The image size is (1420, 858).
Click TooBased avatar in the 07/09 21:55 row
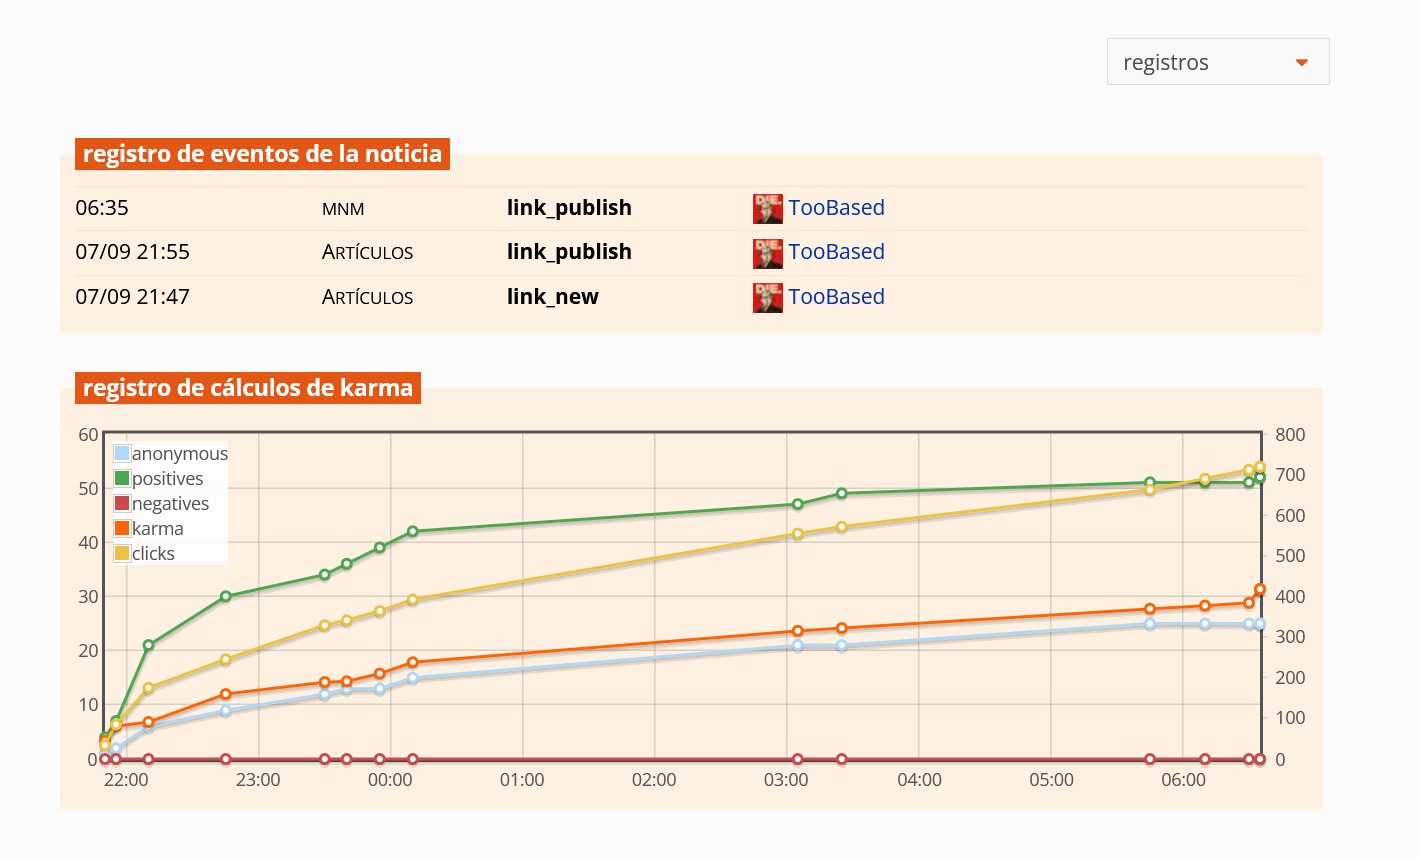point(767,253)
